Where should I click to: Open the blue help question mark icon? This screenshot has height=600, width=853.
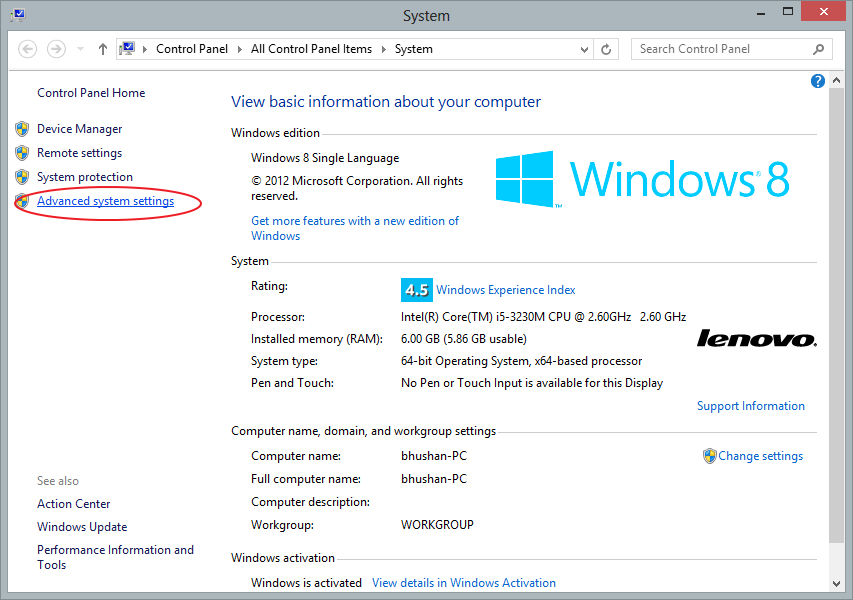coord(817,81)
